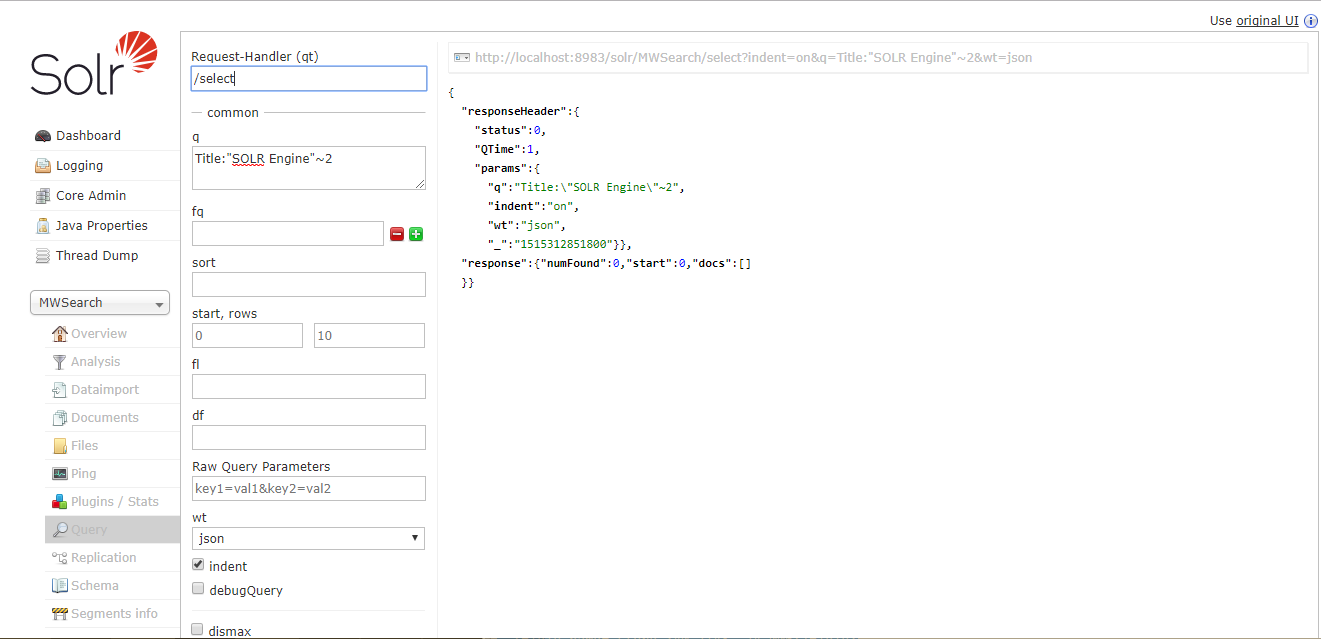Click the info icon beside original UI
The image size is (1321, 639).
1311,21
